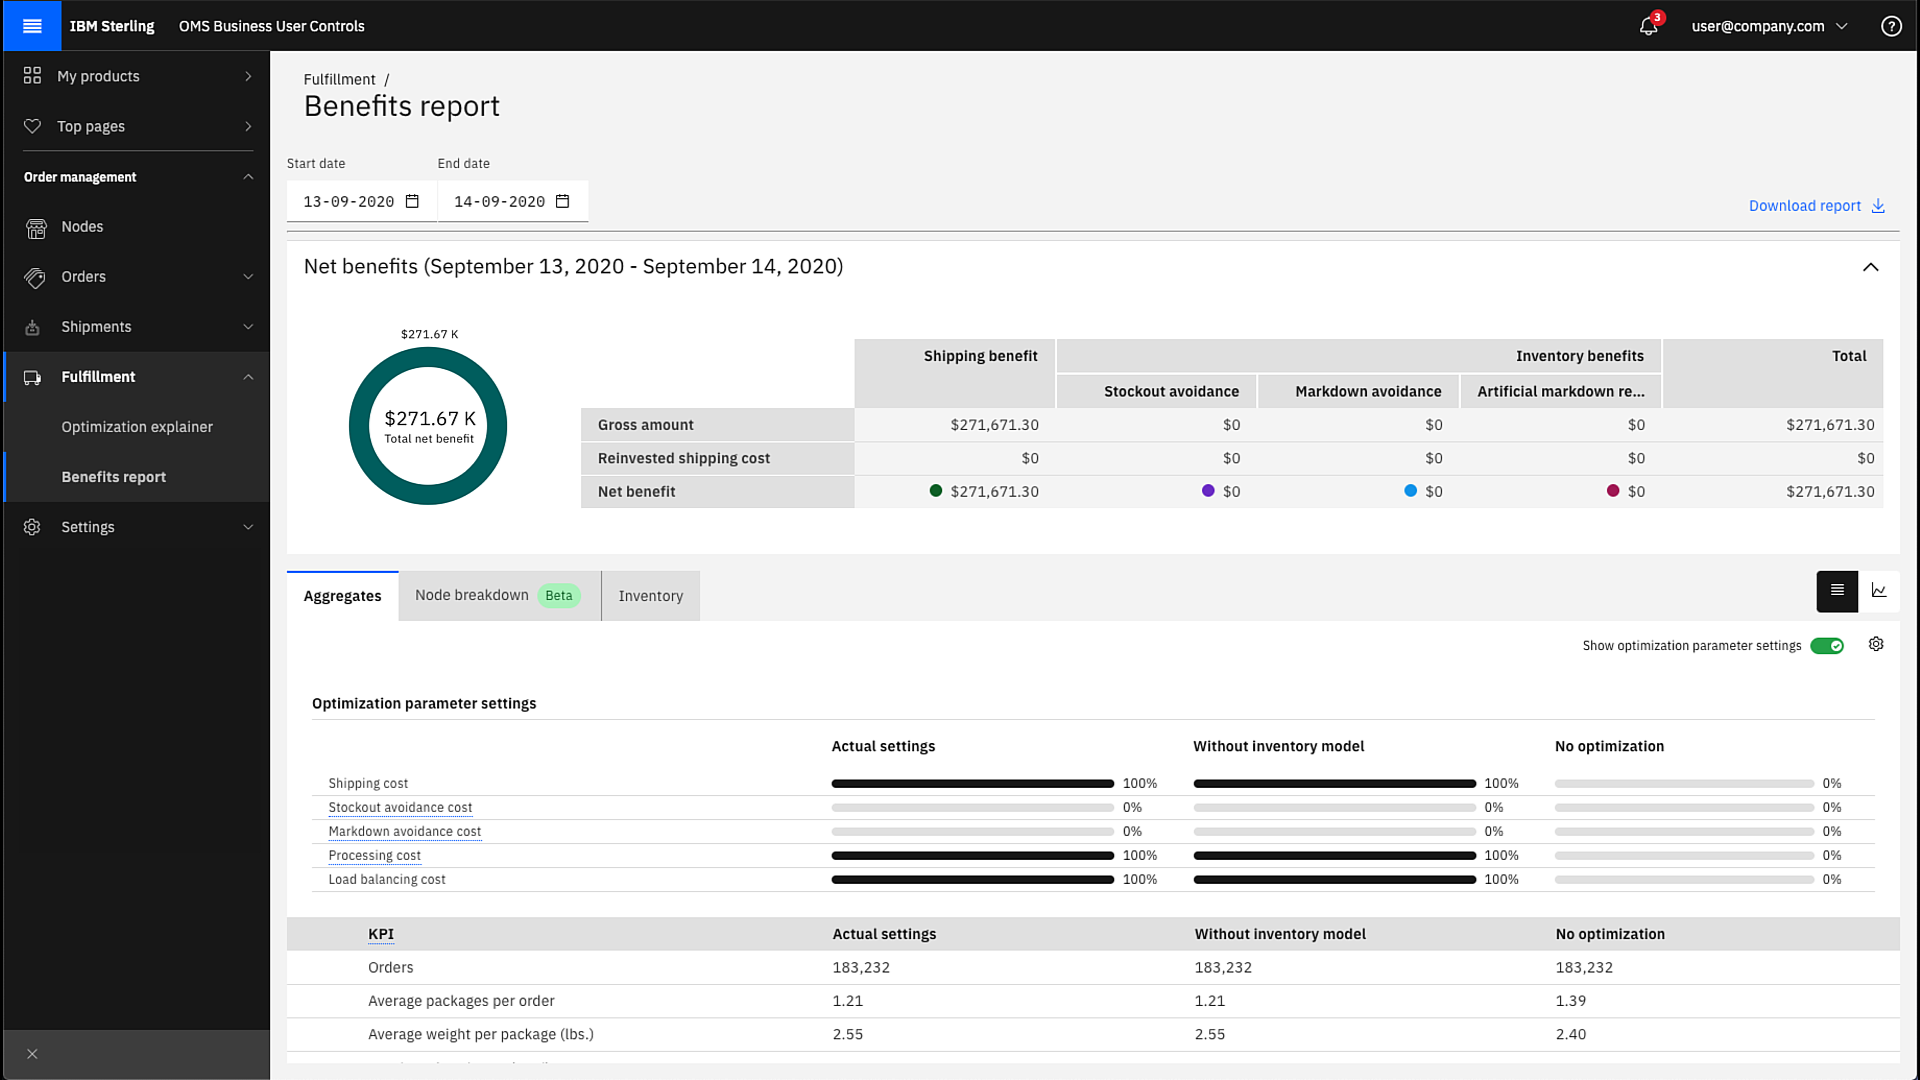The width and height of the screenshot is (1920, 1080).
Task: Switch to table list view icon
Action: pos(1837,591)
